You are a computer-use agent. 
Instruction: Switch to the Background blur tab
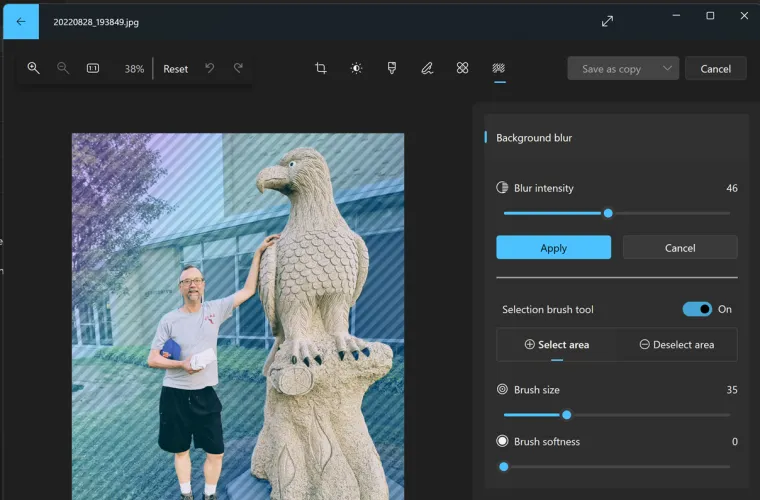(498, 68)
